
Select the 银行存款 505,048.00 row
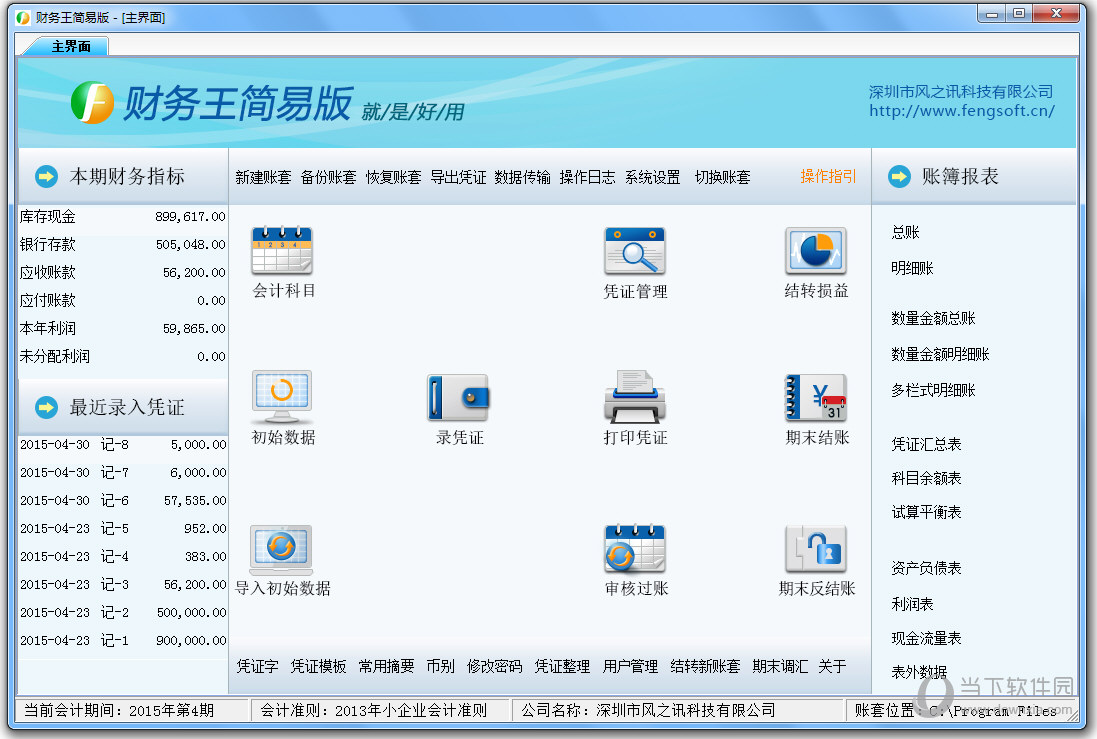coord(122,245)
